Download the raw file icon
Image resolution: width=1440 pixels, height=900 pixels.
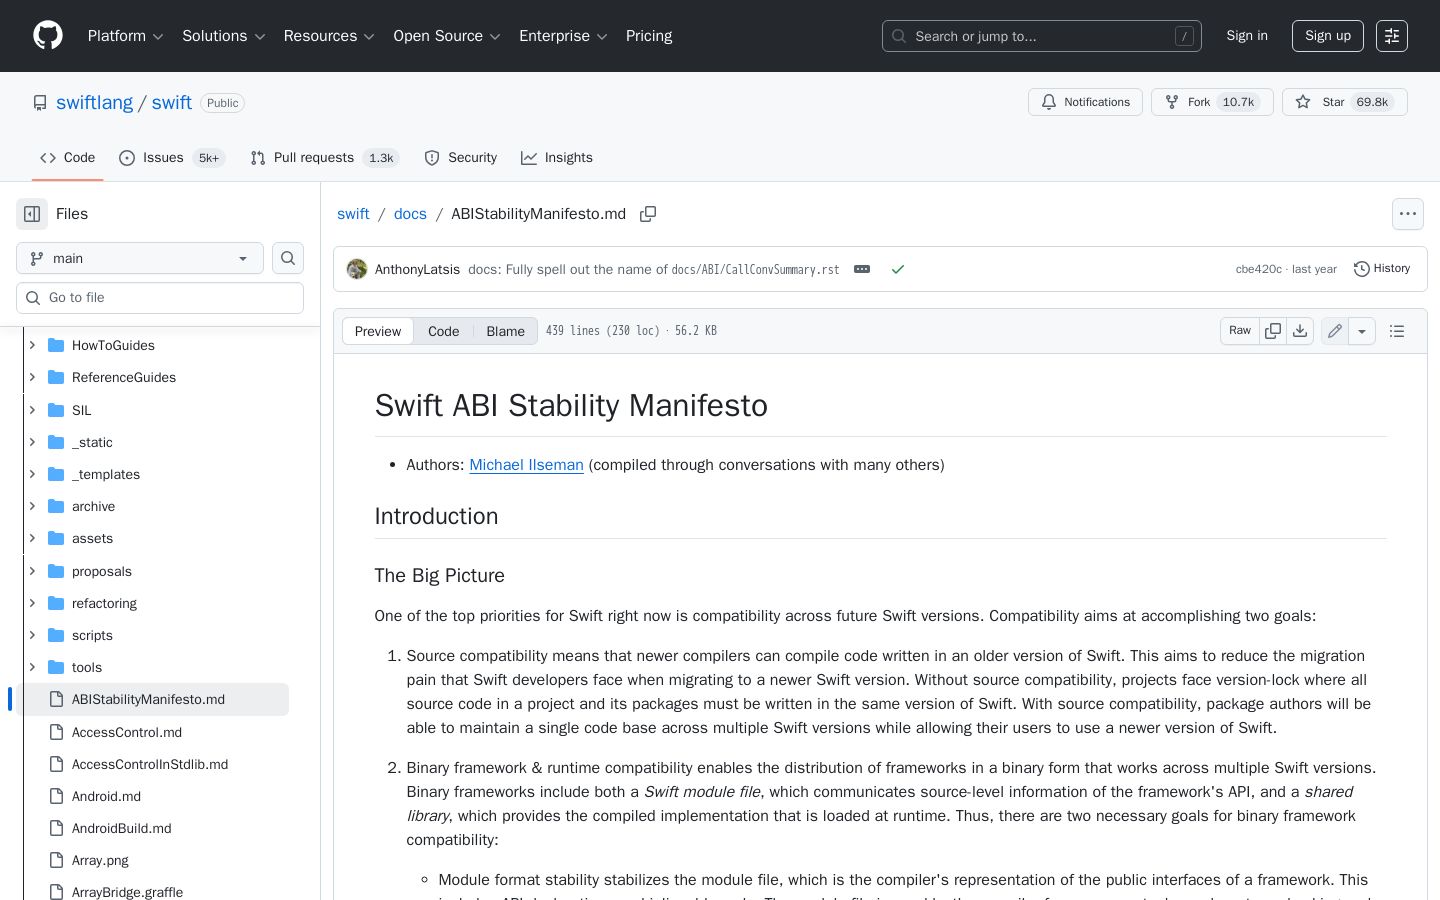1300,331
